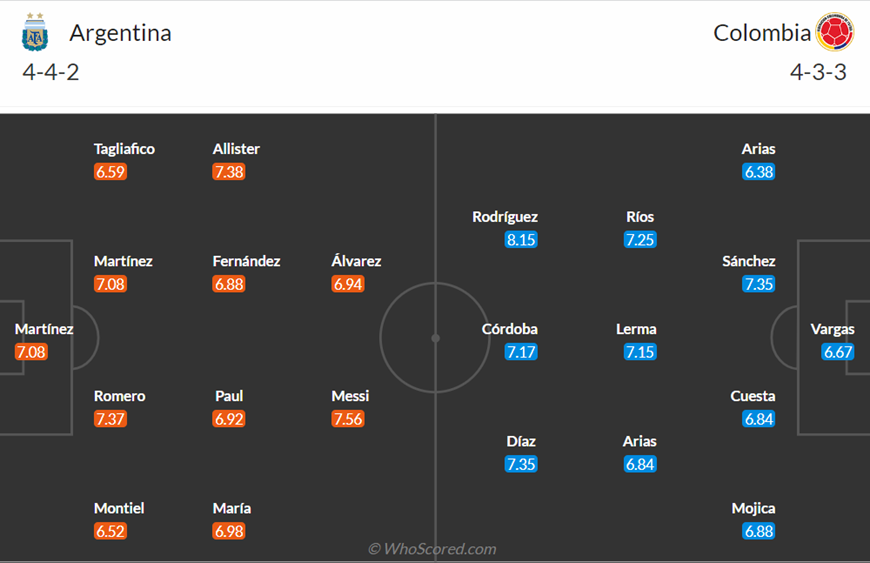Click Córdoba player name
This screenshot has width=870, height=563.
tap(509, 329)
